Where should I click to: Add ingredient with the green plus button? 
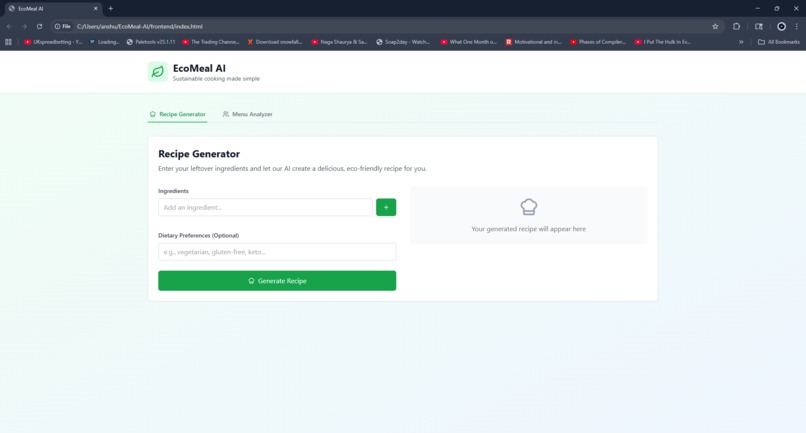(x=386, y=207)
